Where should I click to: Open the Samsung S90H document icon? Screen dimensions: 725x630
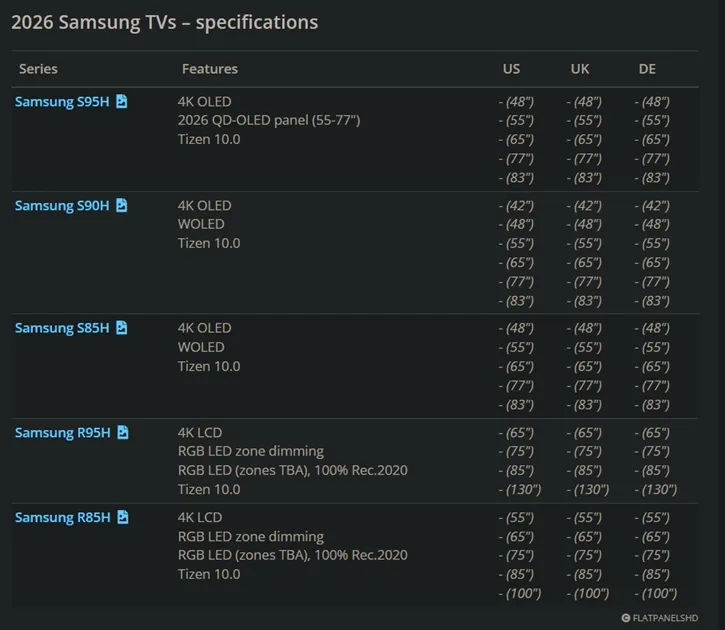click(122, 205)
